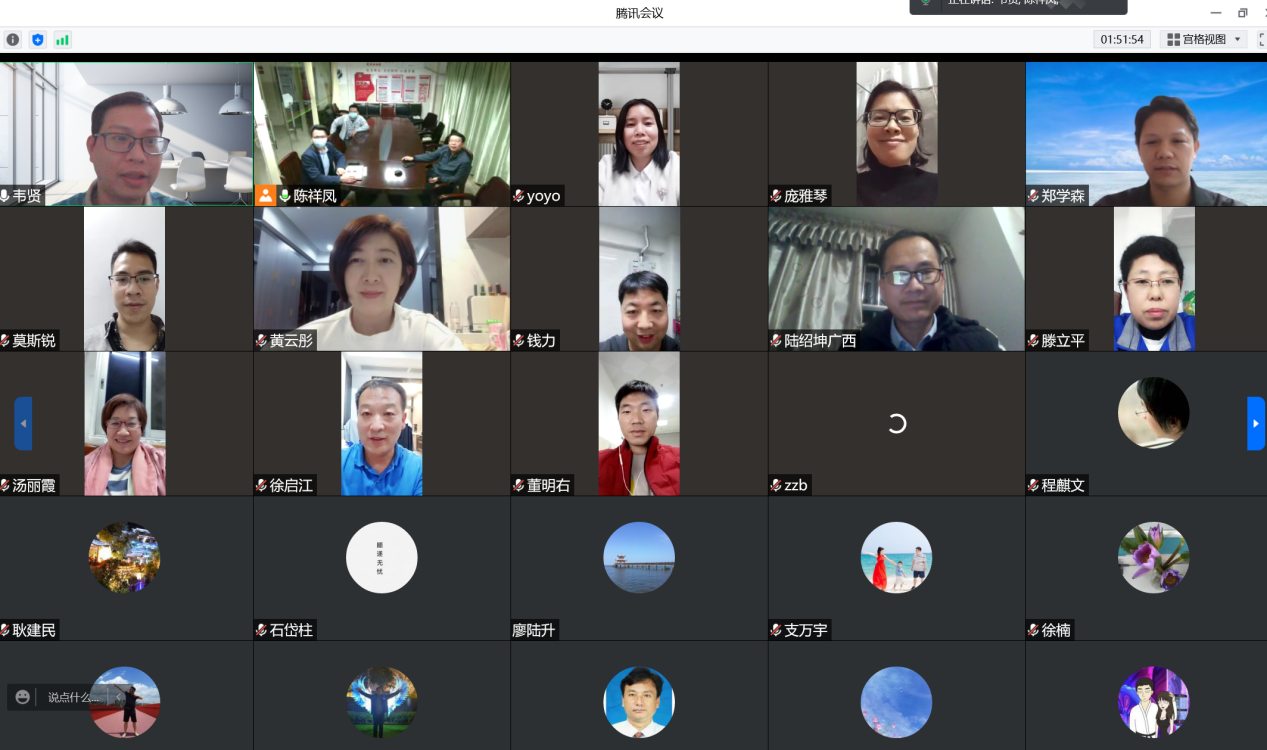Type in the 说点什么 chat field

(74, 697)
